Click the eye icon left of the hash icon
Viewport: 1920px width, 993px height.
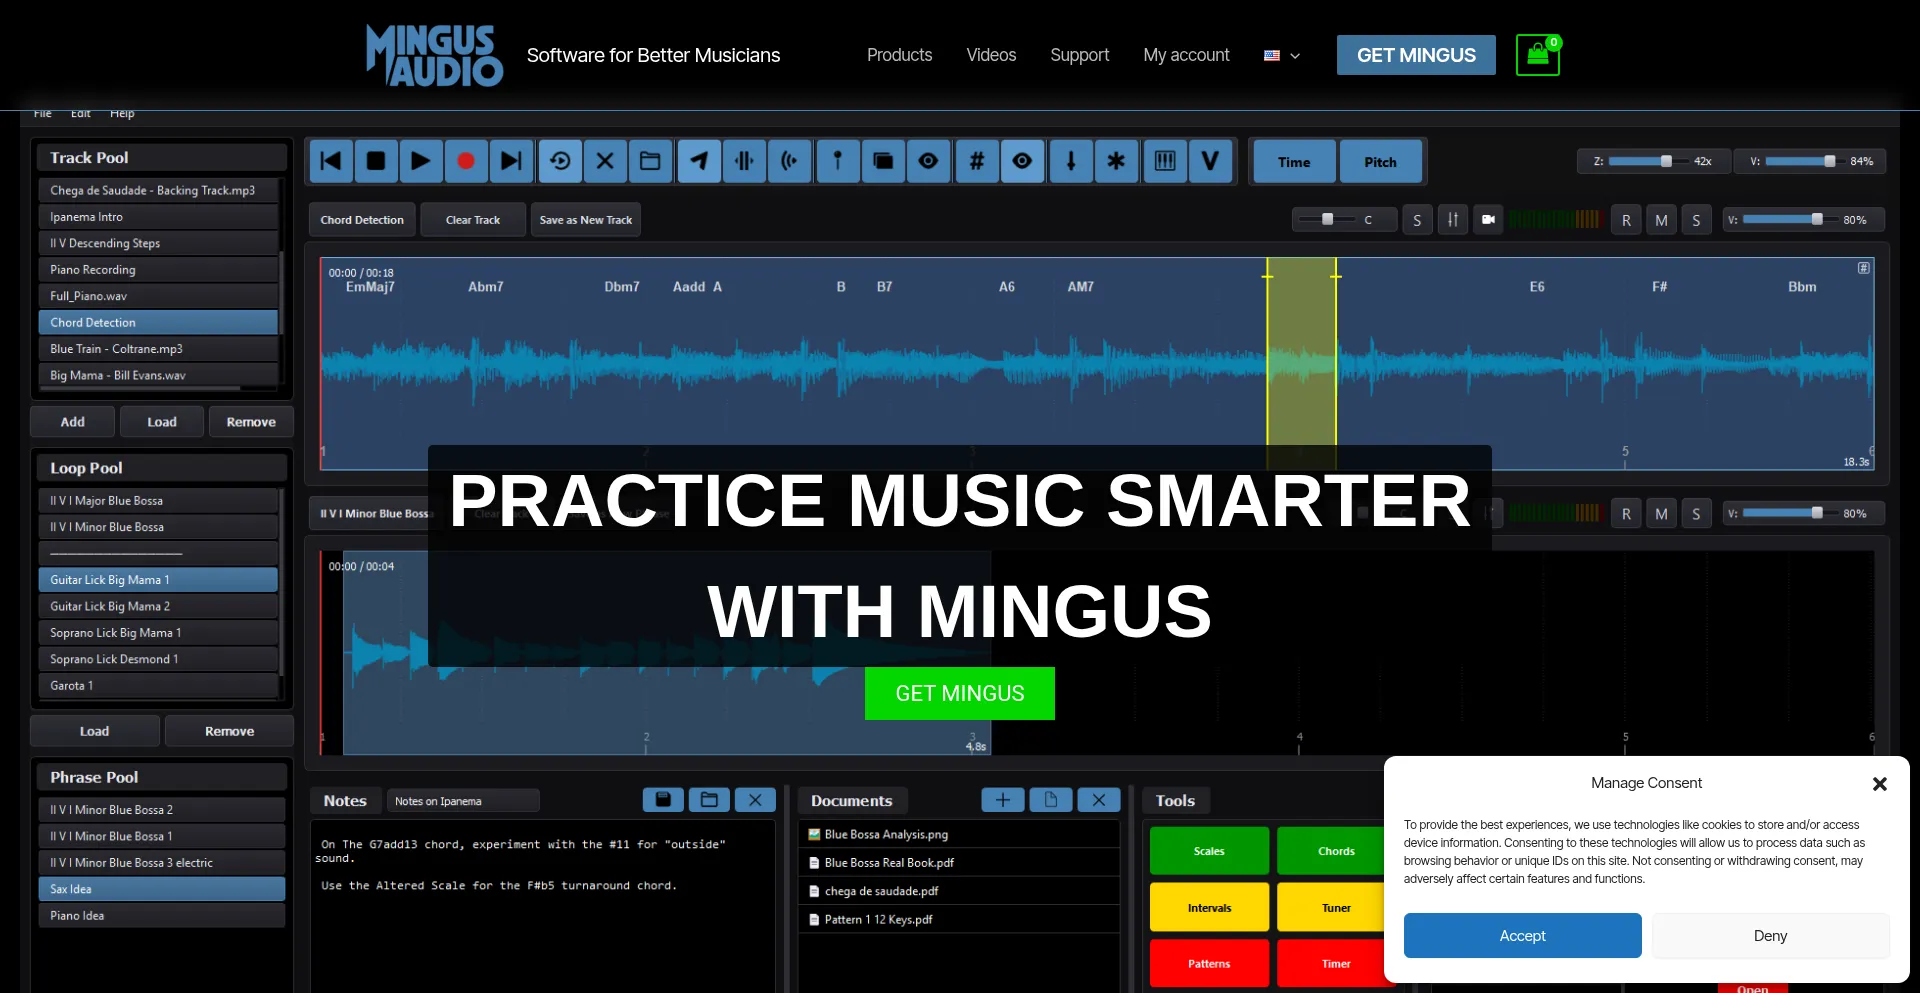click(x=928, y=161)
